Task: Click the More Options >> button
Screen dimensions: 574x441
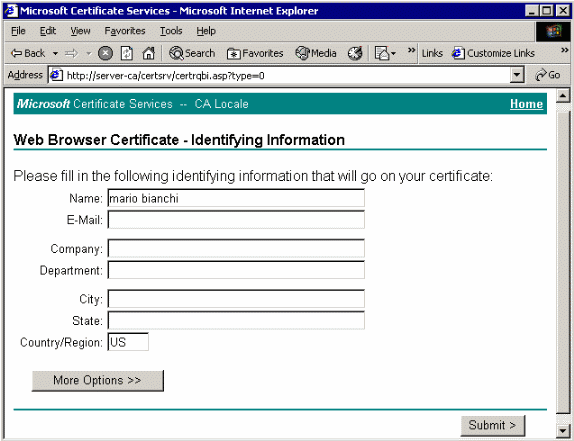Action: (x=97, y=381)
